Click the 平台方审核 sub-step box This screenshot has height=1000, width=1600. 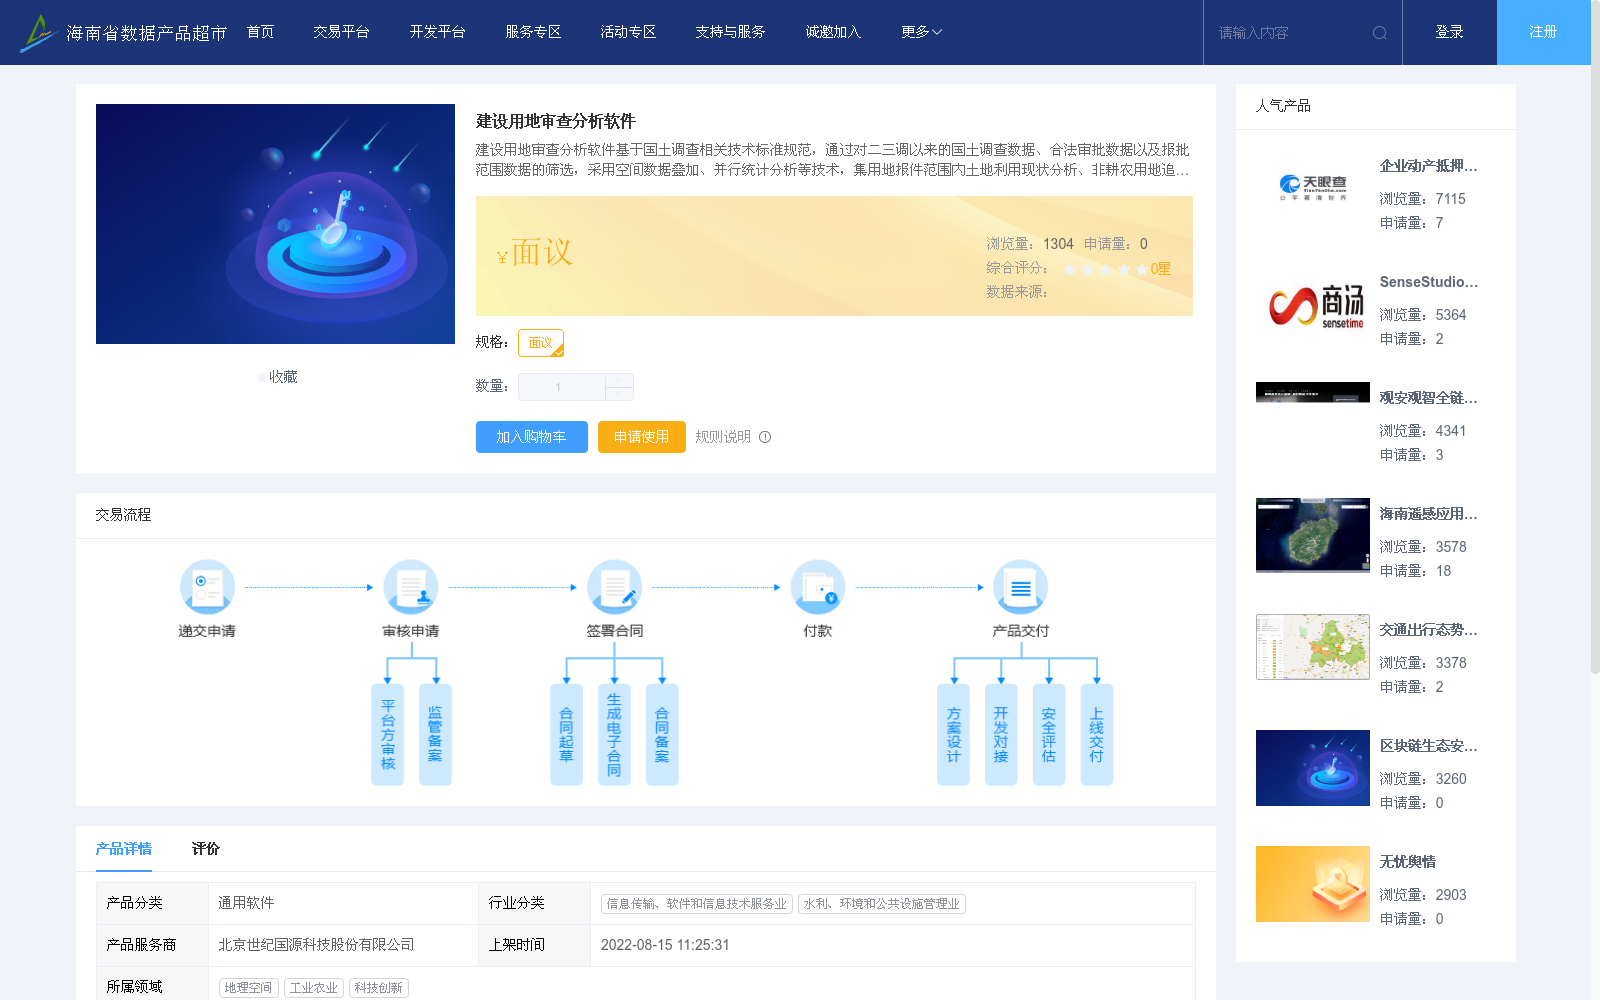coord(388,734)
